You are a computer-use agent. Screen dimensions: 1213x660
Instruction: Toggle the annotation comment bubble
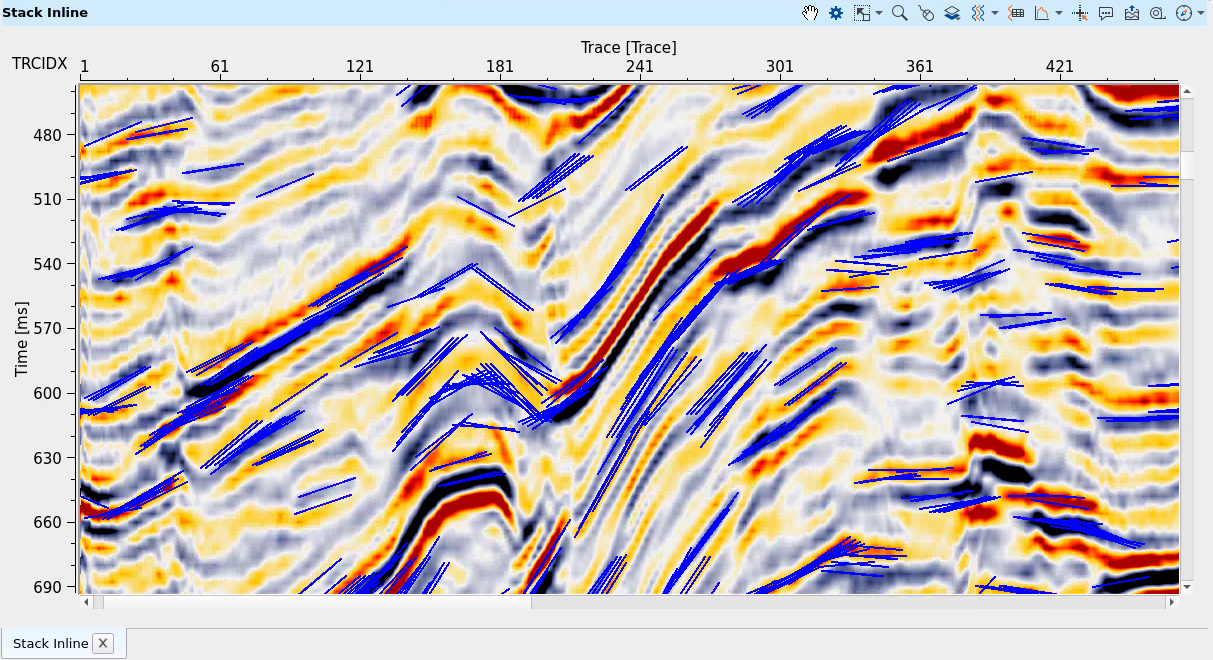(x=1106, y=13)
